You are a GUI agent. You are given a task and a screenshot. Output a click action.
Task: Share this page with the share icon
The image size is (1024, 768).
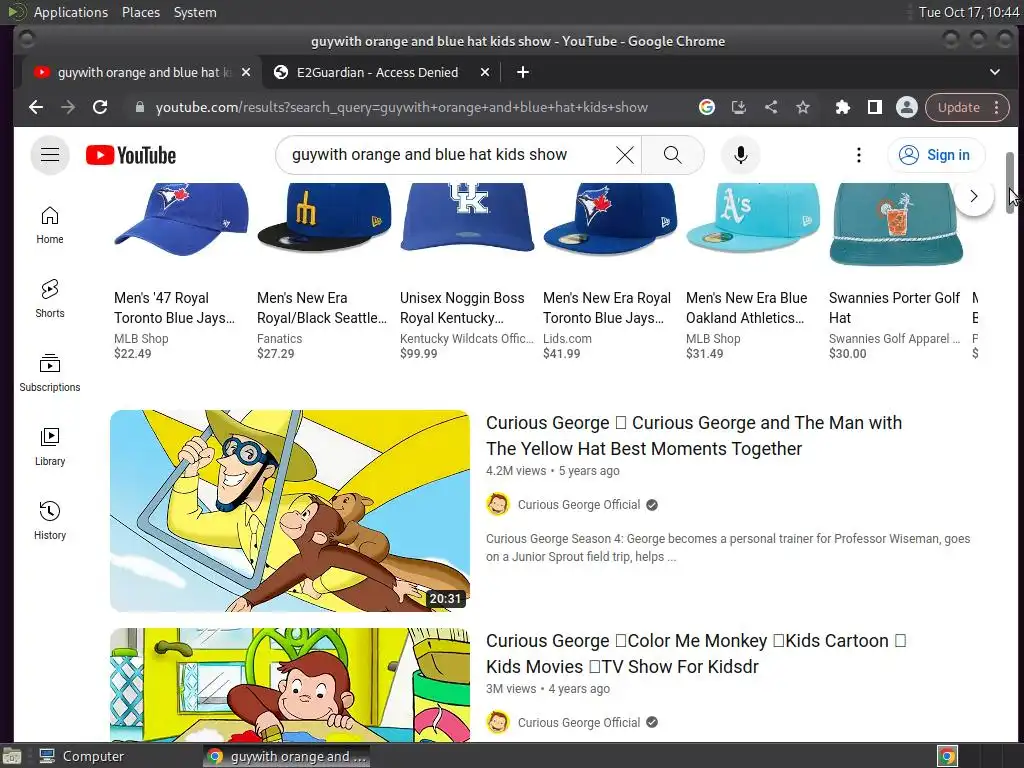click(x=771, y=107)
